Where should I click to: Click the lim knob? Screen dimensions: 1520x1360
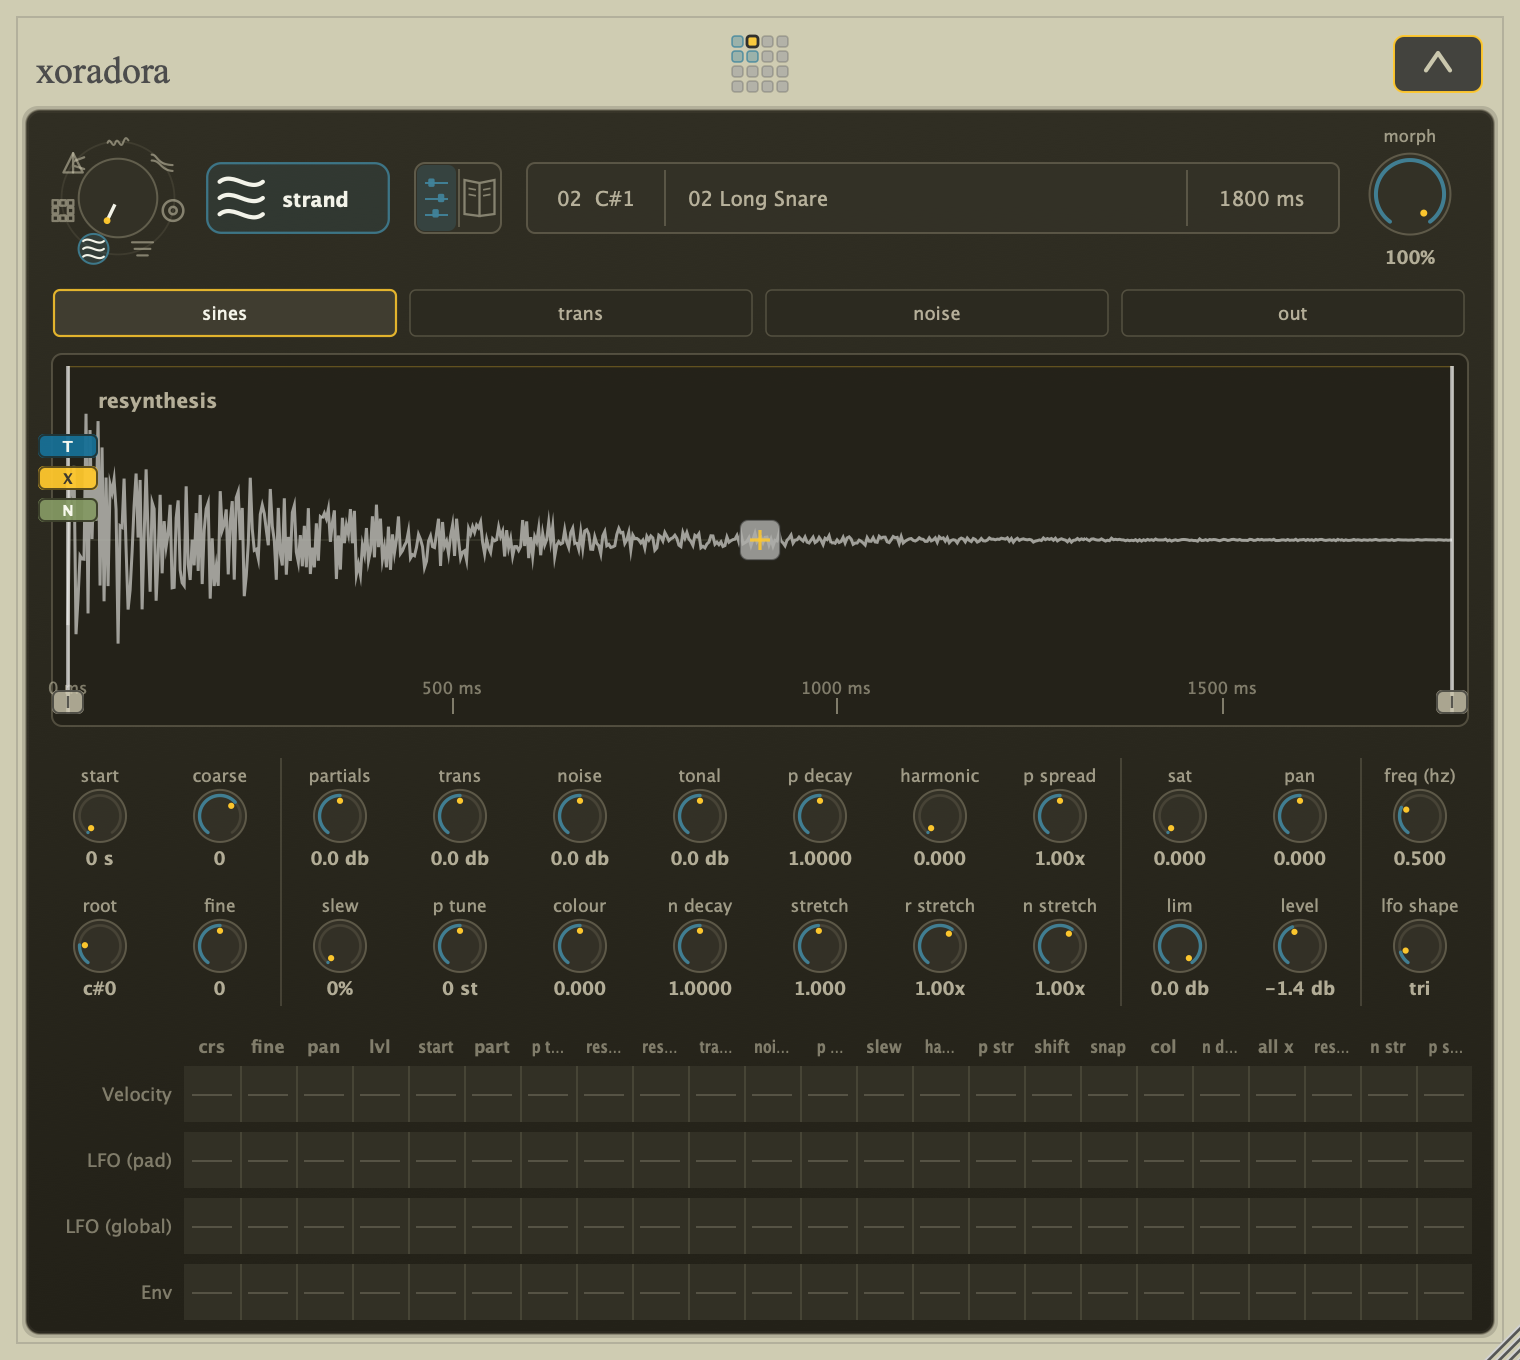(x=1180, y=946)
